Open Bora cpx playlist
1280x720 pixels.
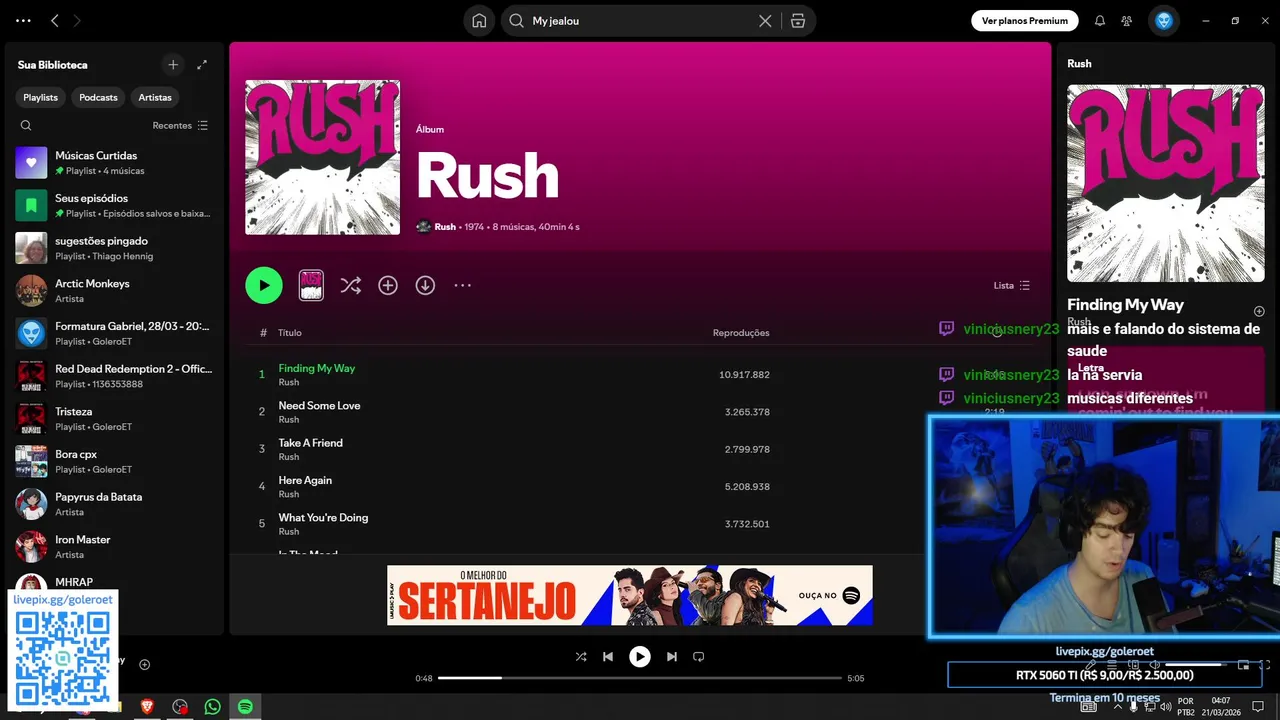coord(114,461)
